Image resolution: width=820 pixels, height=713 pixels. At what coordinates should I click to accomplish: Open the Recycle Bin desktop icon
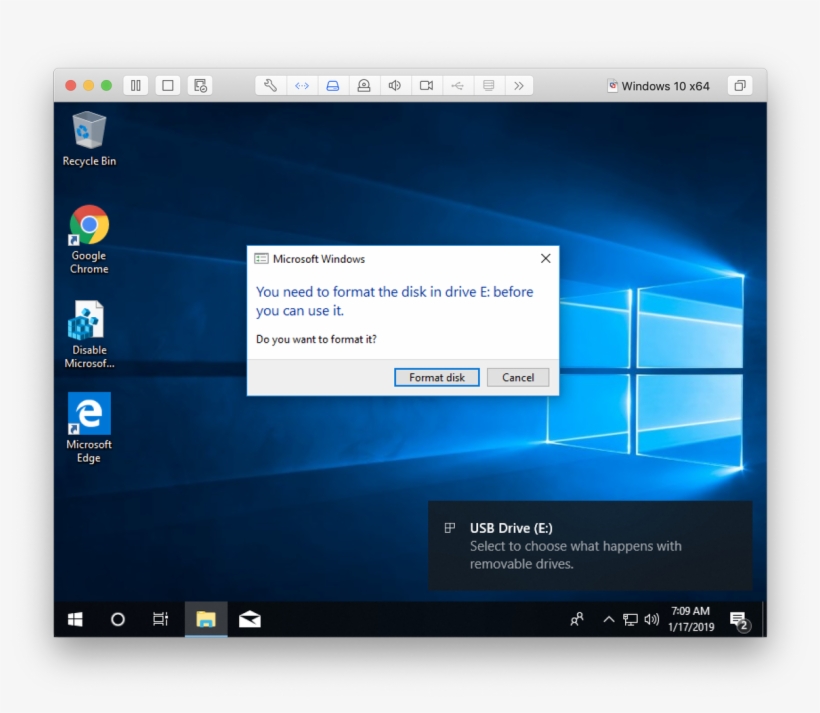tap(89, 139)
